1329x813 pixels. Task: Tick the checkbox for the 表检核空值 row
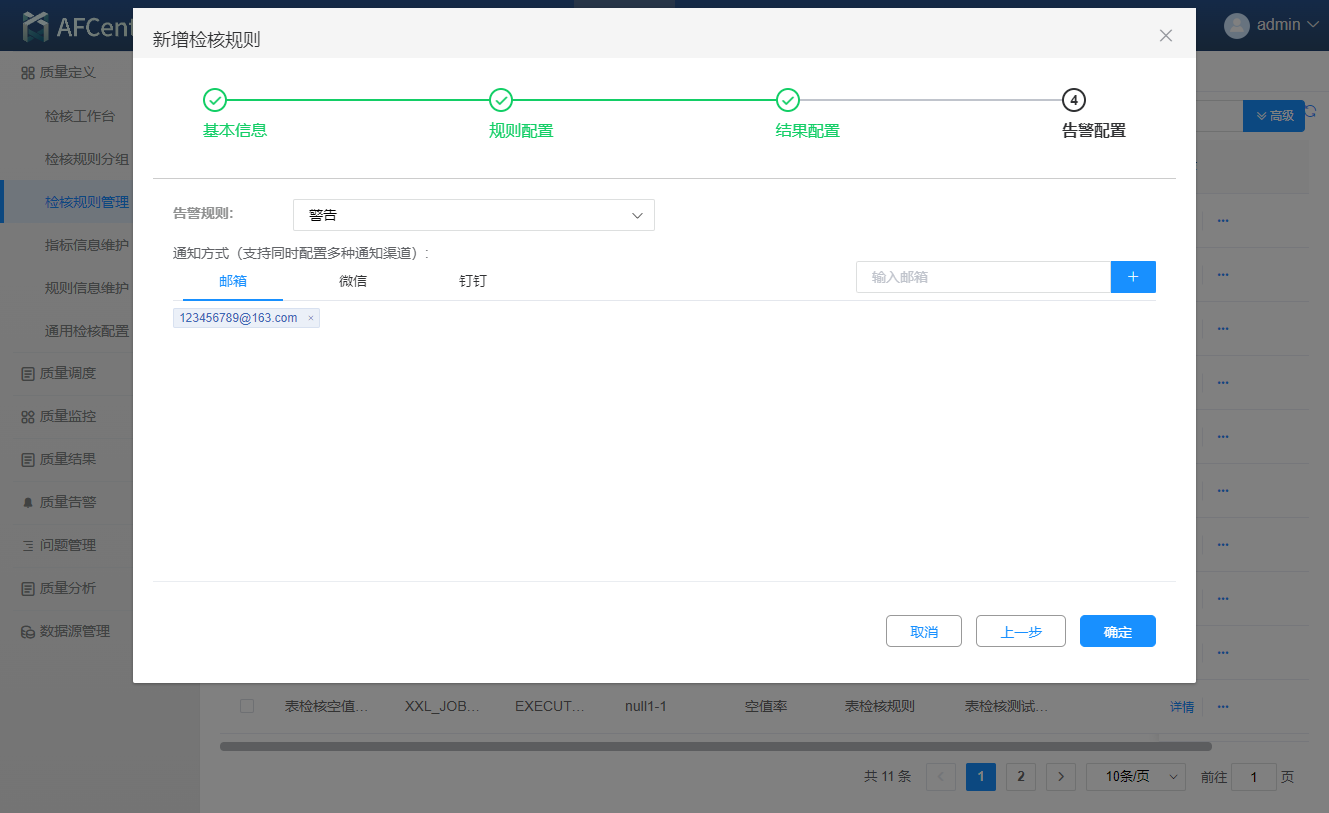[247, 706]
